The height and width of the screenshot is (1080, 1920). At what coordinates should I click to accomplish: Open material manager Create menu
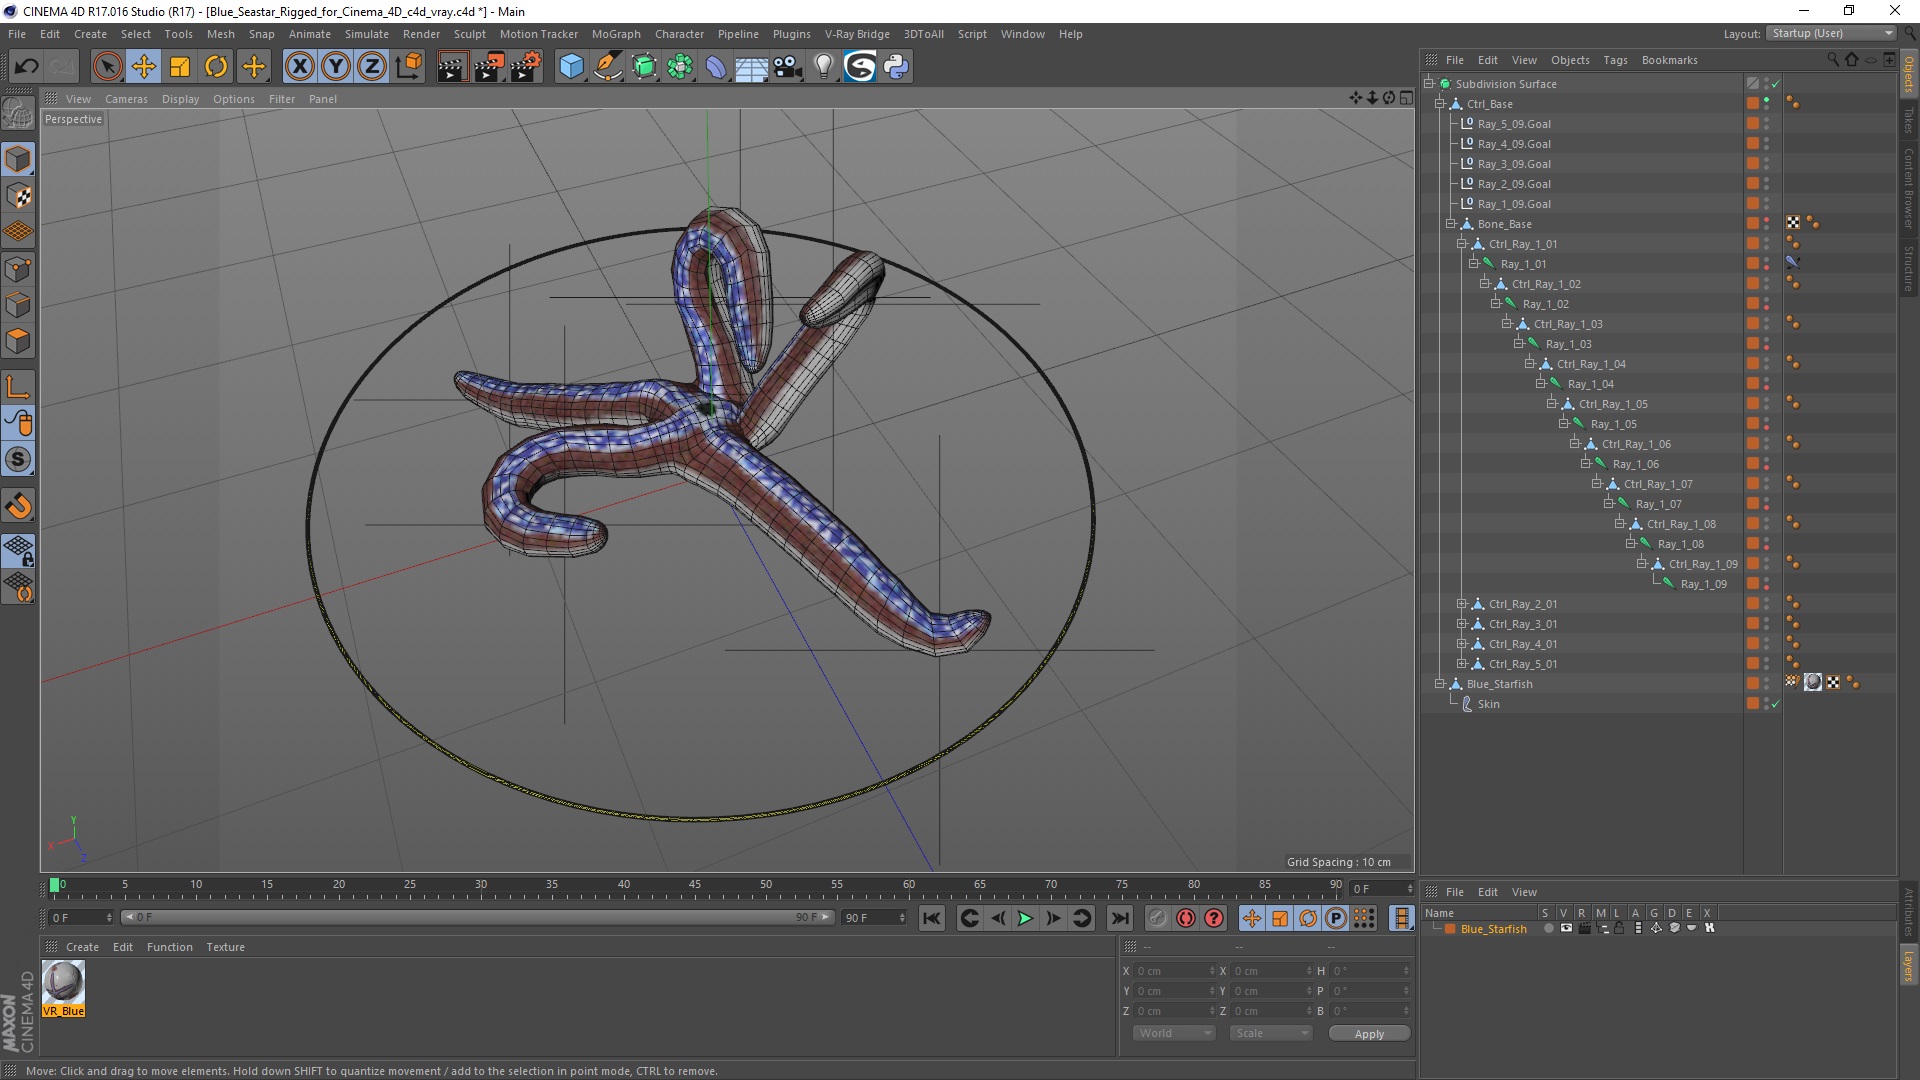(x=82, y=947)
